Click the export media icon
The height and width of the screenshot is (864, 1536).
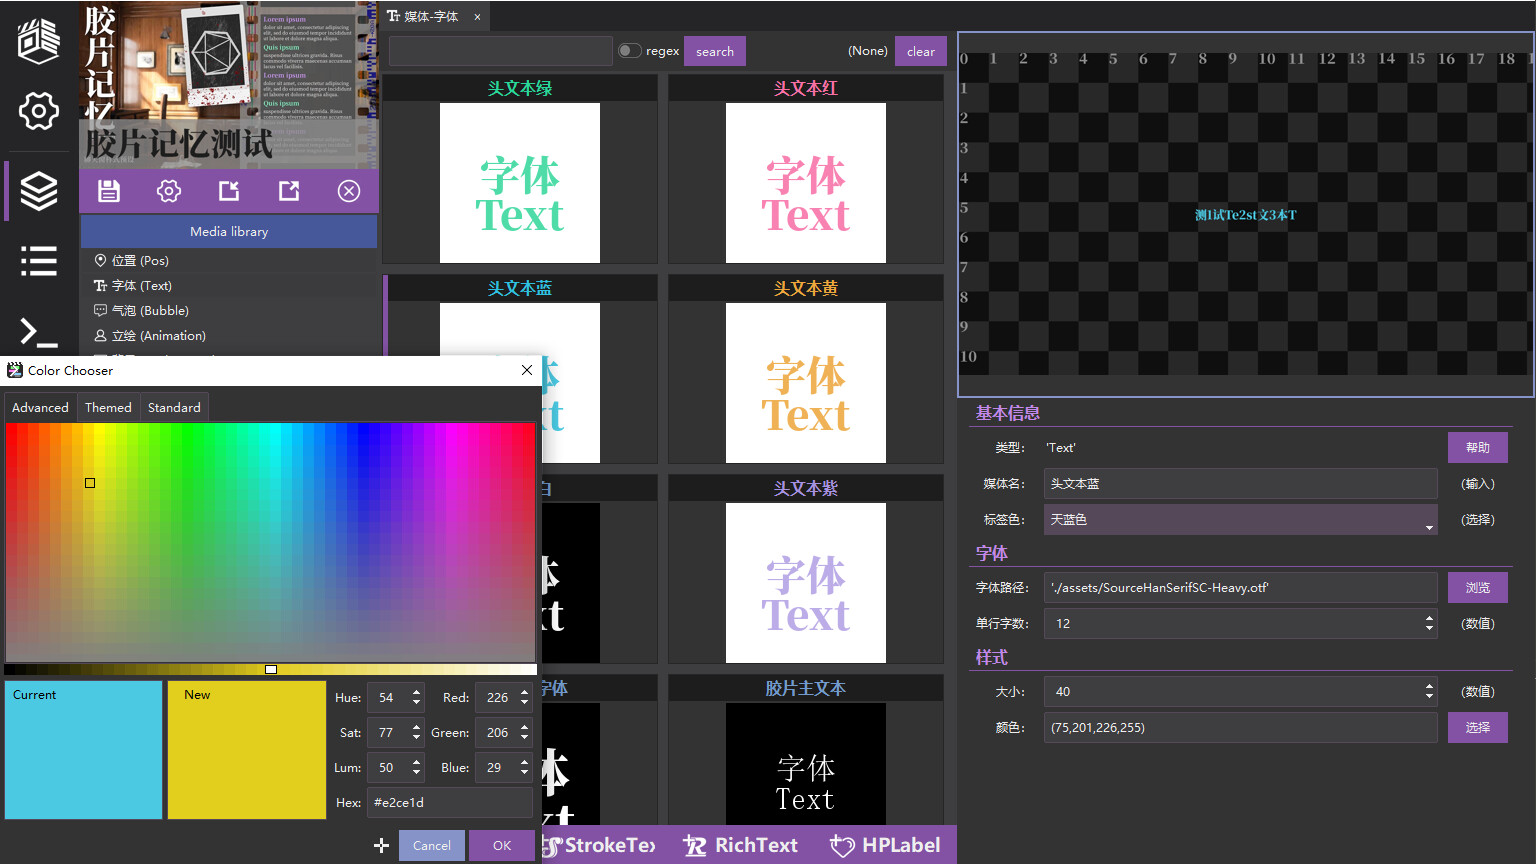288,191
